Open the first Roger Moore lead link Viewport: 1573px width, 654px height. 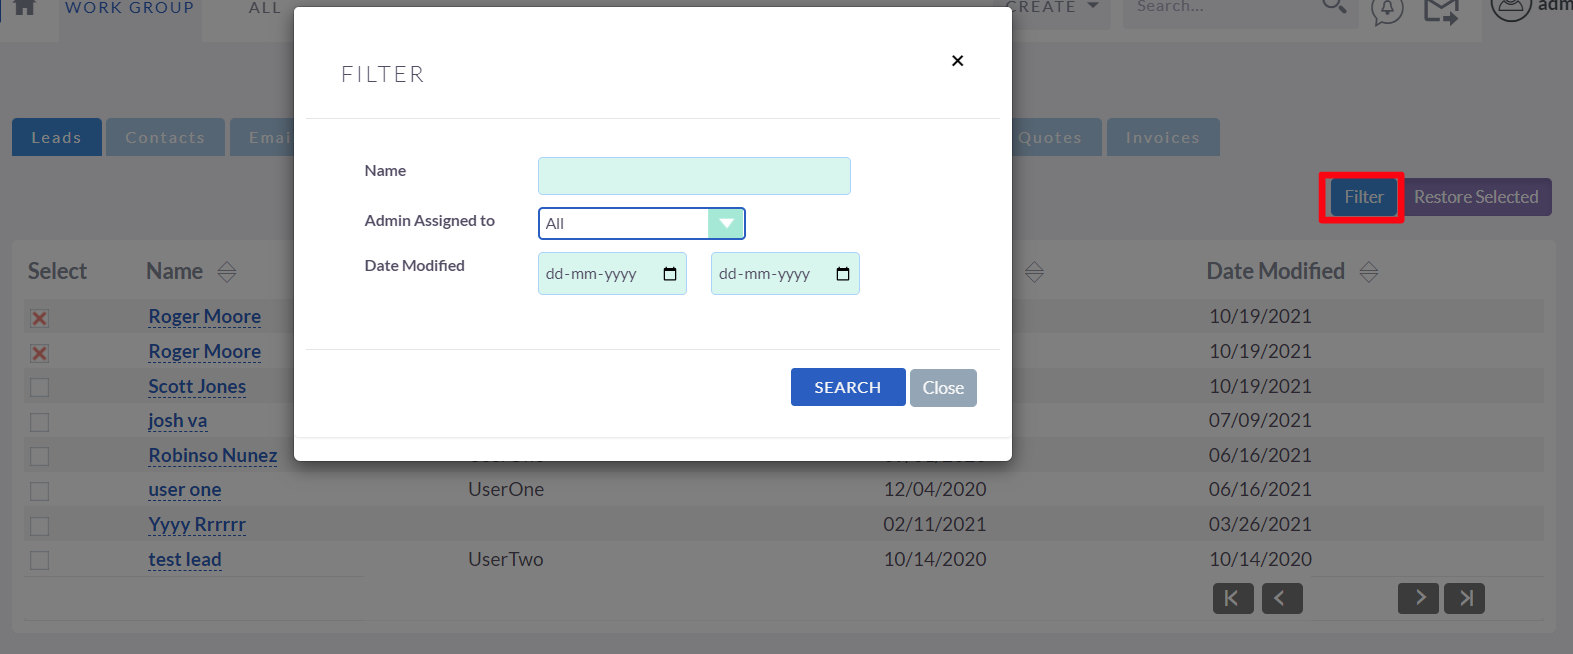point(205,316)
